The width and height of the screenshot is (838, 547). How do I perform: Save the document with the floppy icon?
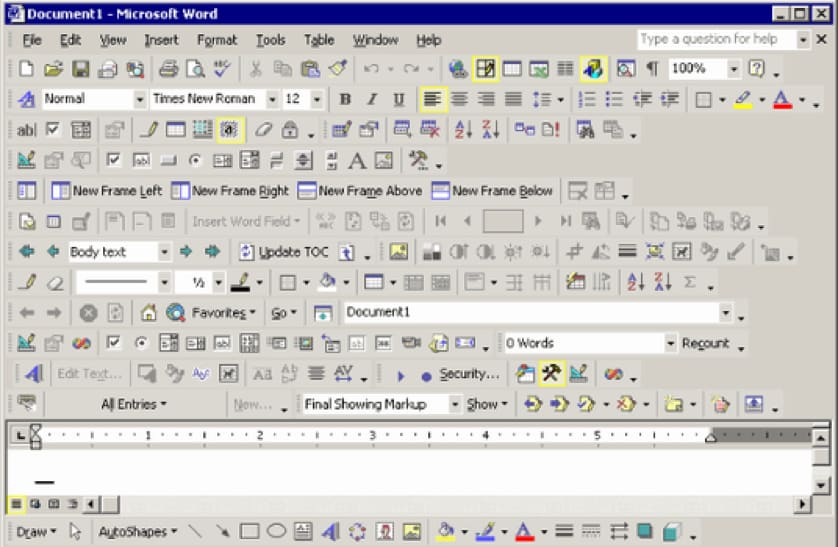click(x=81, y=69)
